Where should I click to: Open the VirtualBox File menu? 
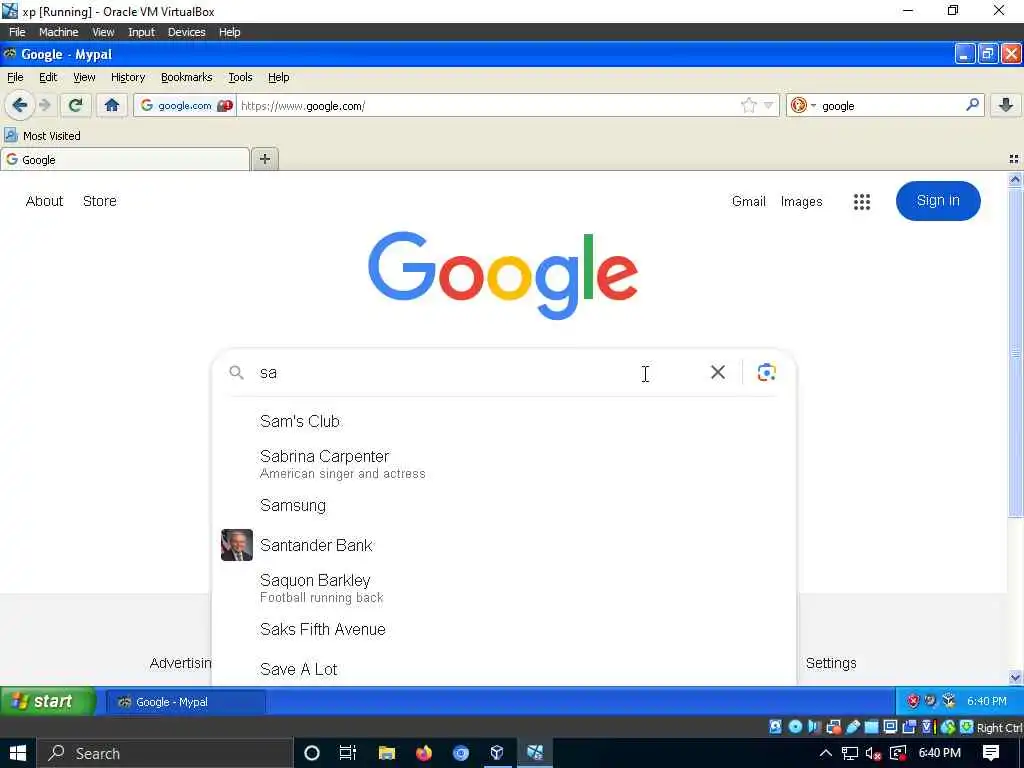click(x=17, y=32)
